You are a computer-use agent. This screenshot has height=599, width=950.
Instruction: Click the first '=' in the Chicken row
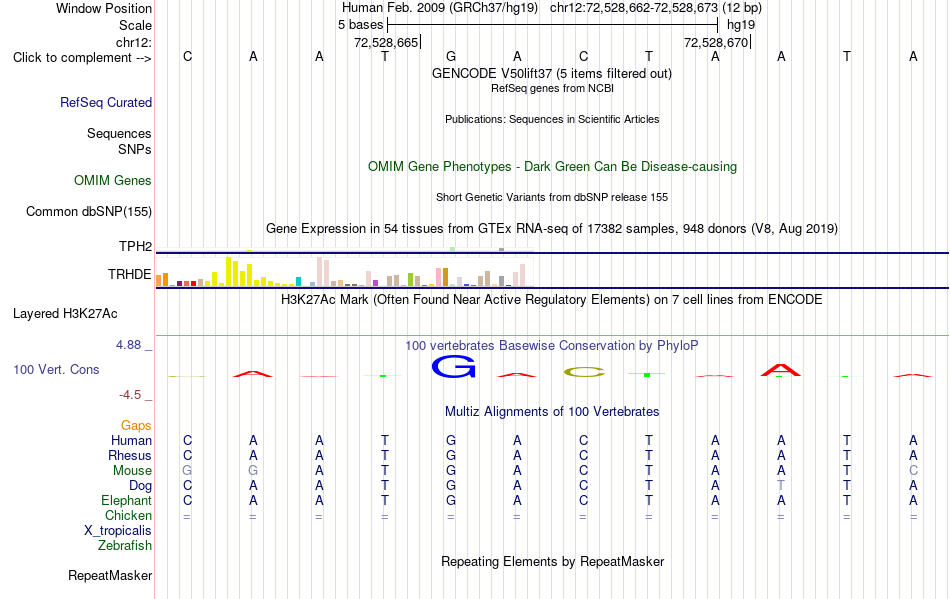coord(187,517)
